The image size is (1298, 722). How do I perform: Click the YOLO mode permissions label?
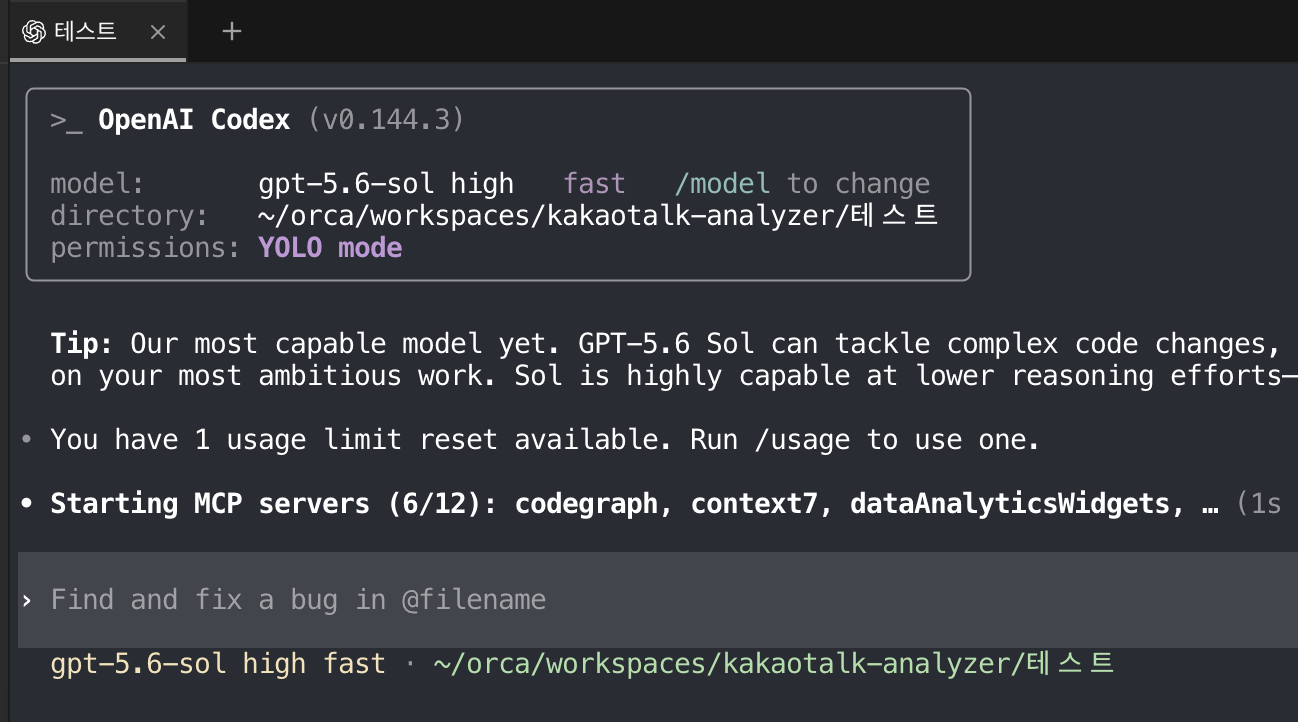[x=330, y=248]
